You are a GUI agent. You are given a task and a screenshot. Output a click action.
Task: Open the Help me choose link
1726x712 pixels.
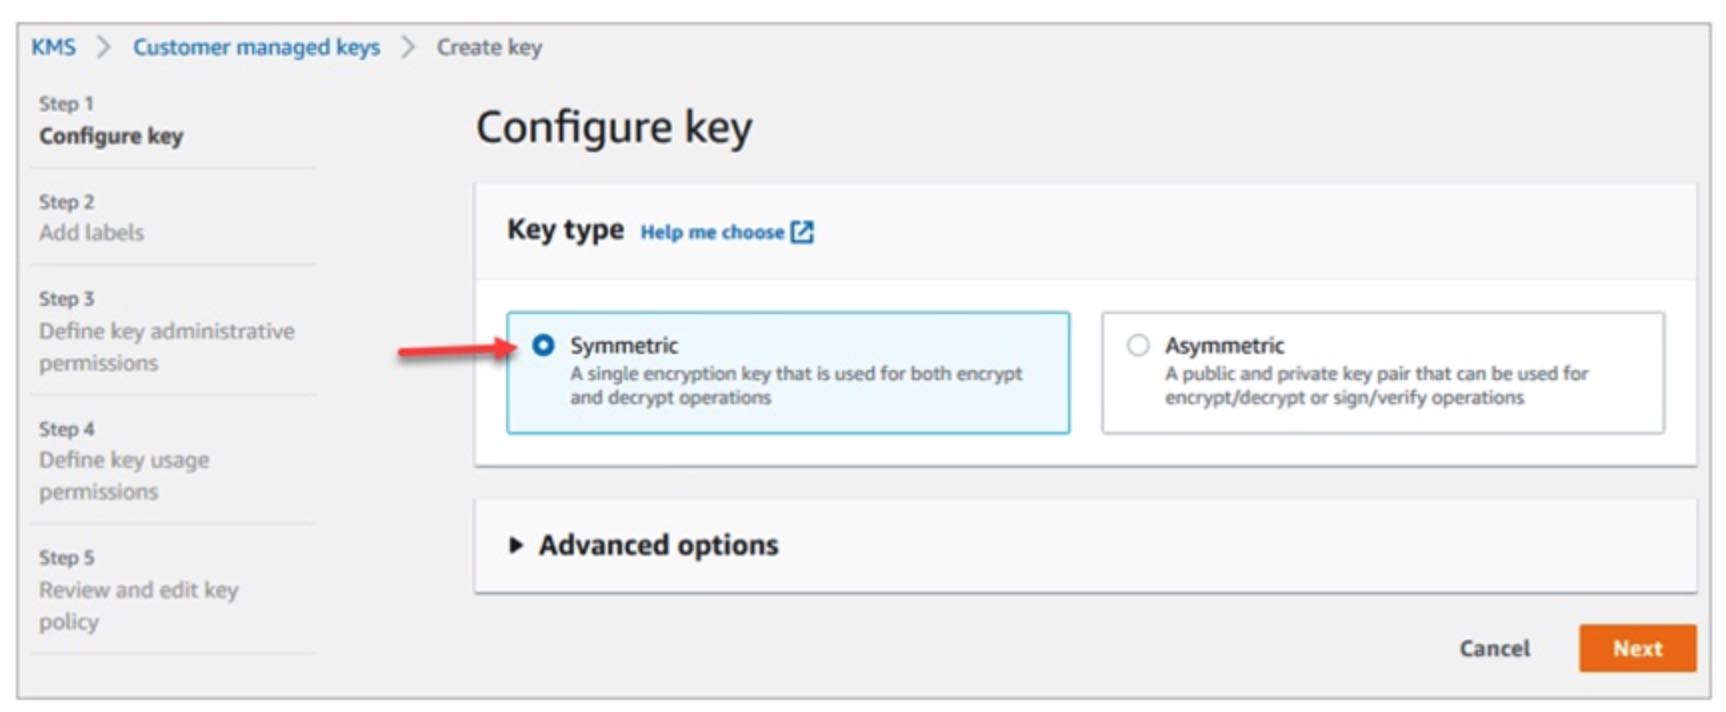(712, 232)
